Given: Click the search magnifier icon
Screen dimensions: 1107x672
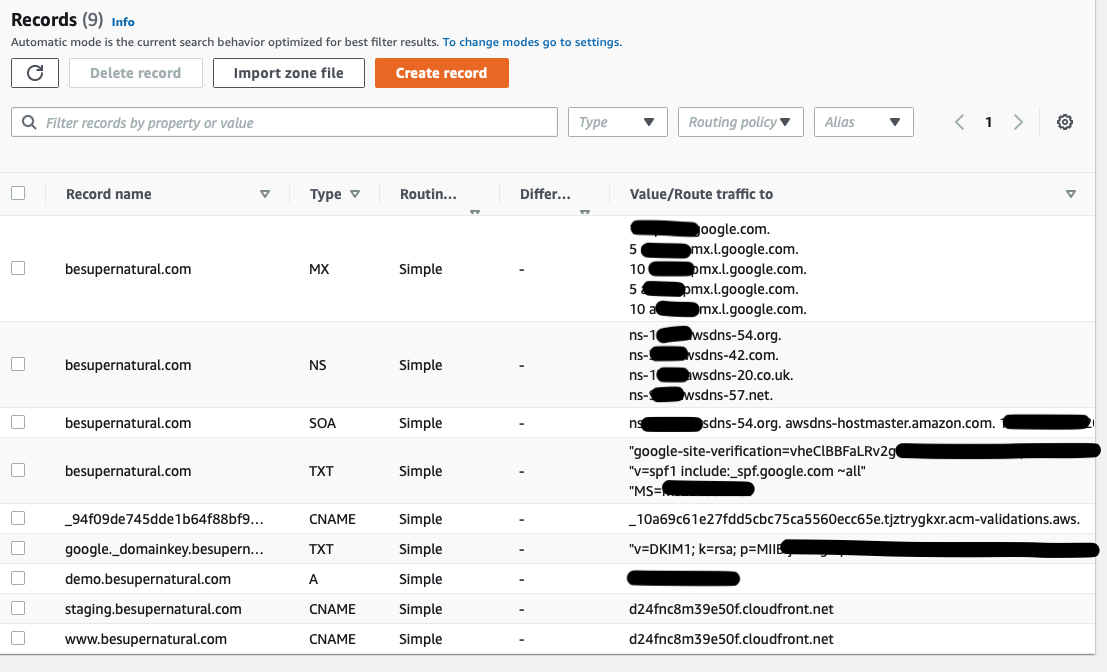Looking at the screenshot, I should point(29,122).
